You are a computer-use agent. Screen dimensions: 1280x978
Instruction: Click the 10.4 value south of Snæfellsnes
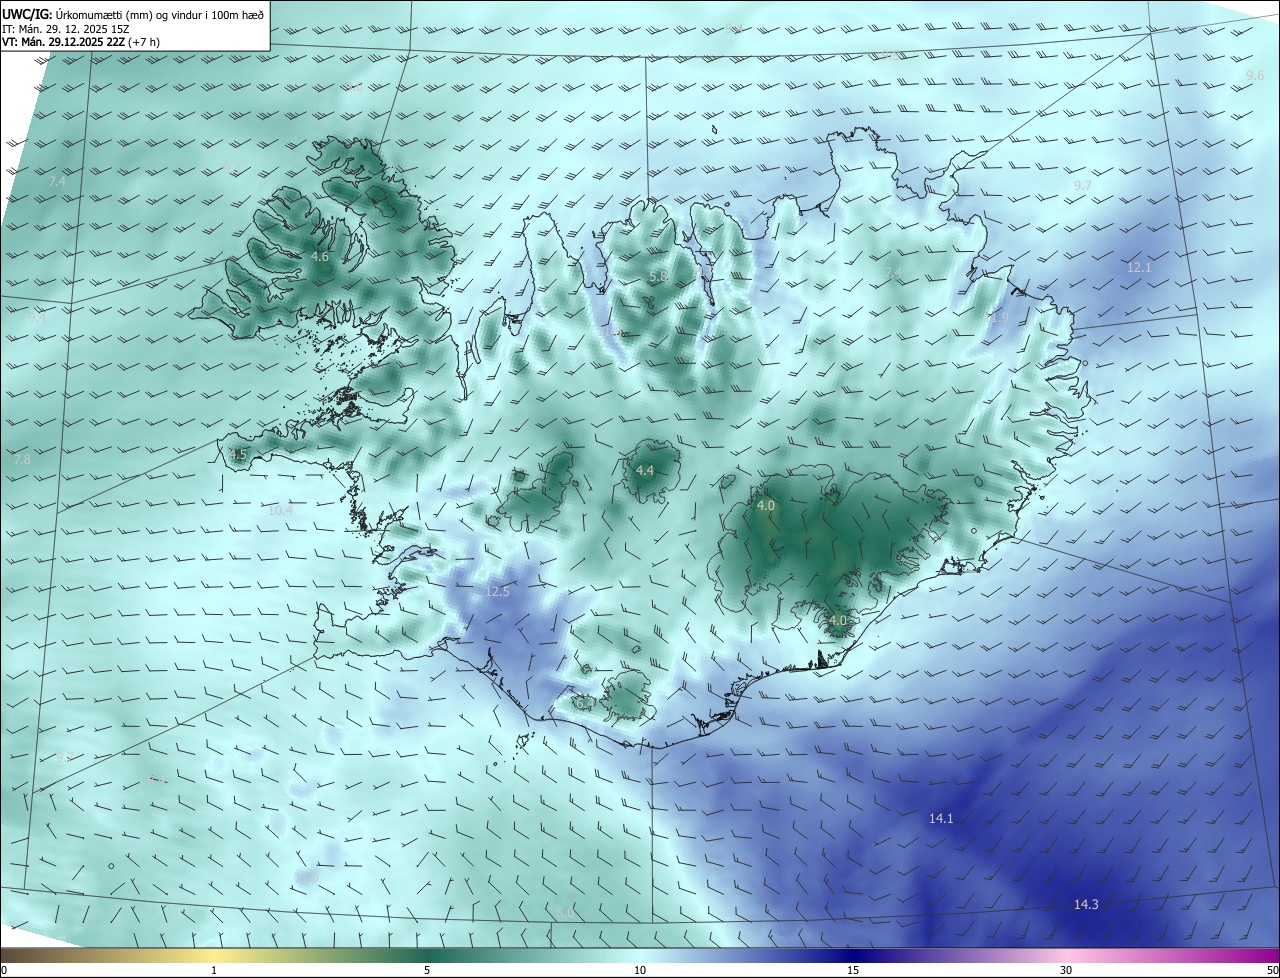[x=281, y=511]
